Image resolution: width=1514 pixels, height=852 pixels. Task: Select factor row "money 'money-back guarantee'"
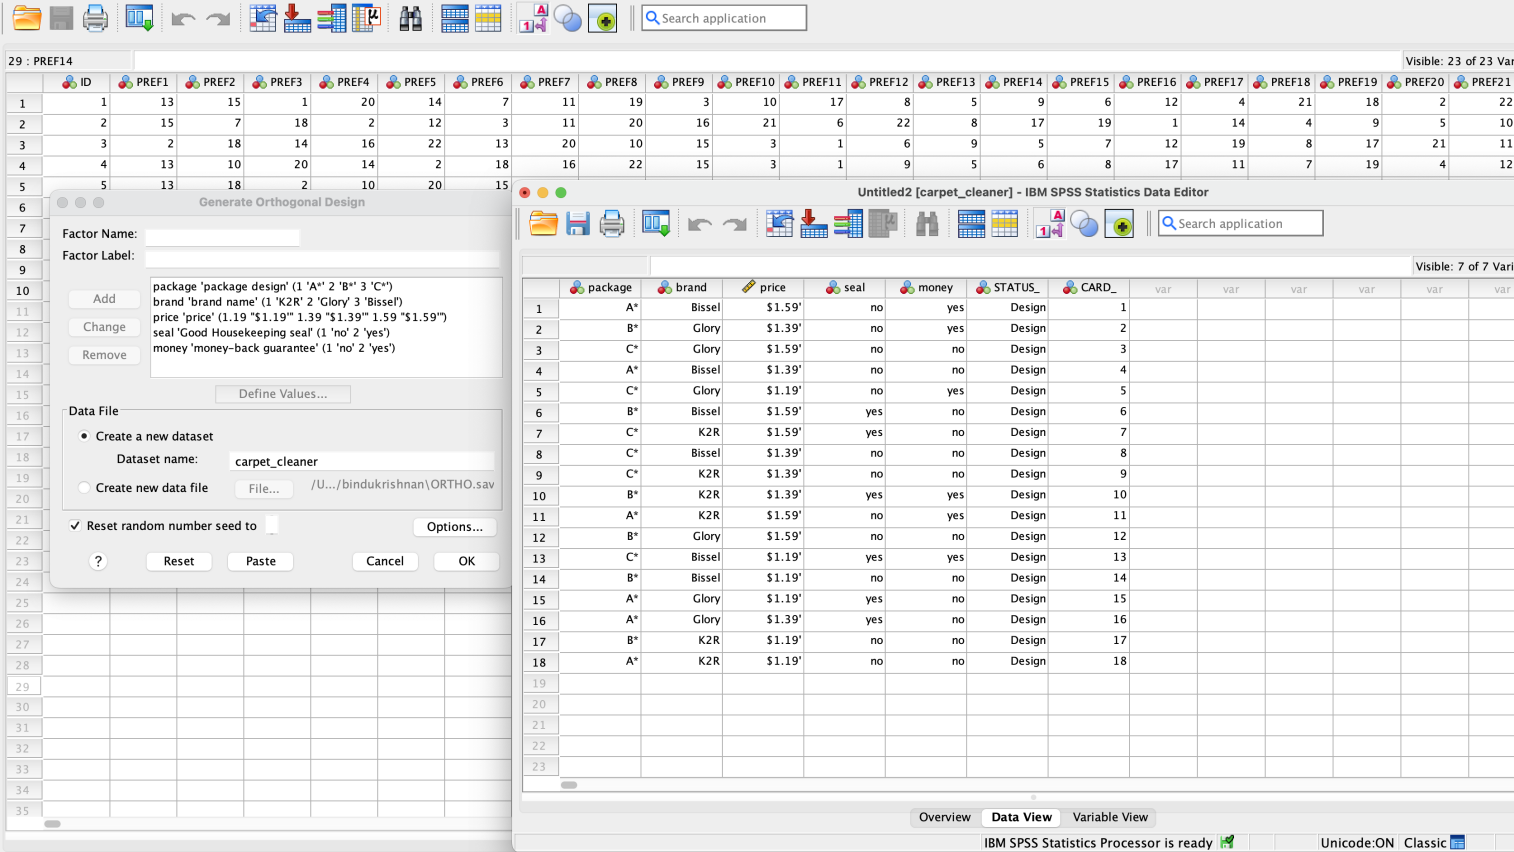click(274, 348)
